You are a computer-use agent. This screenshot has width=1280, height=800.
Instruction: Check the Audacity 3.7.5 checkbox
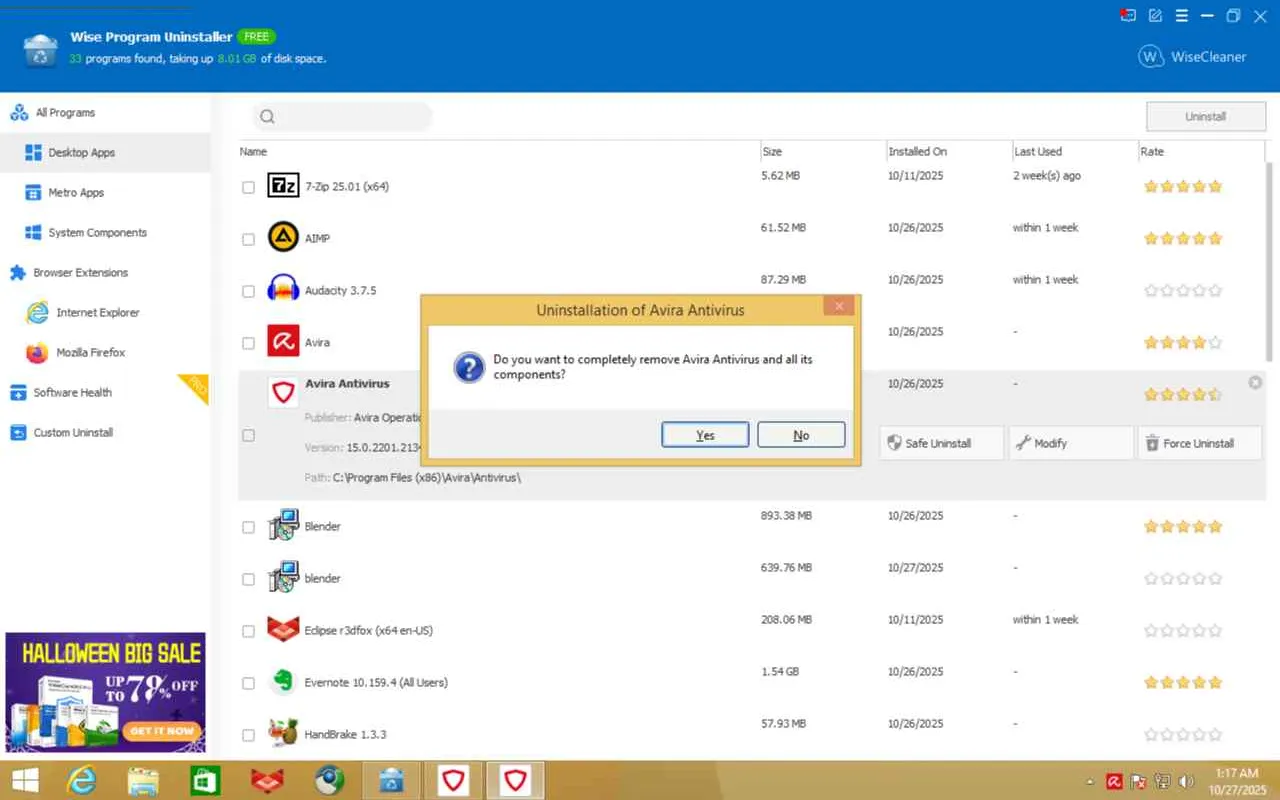tap(248, 291)
